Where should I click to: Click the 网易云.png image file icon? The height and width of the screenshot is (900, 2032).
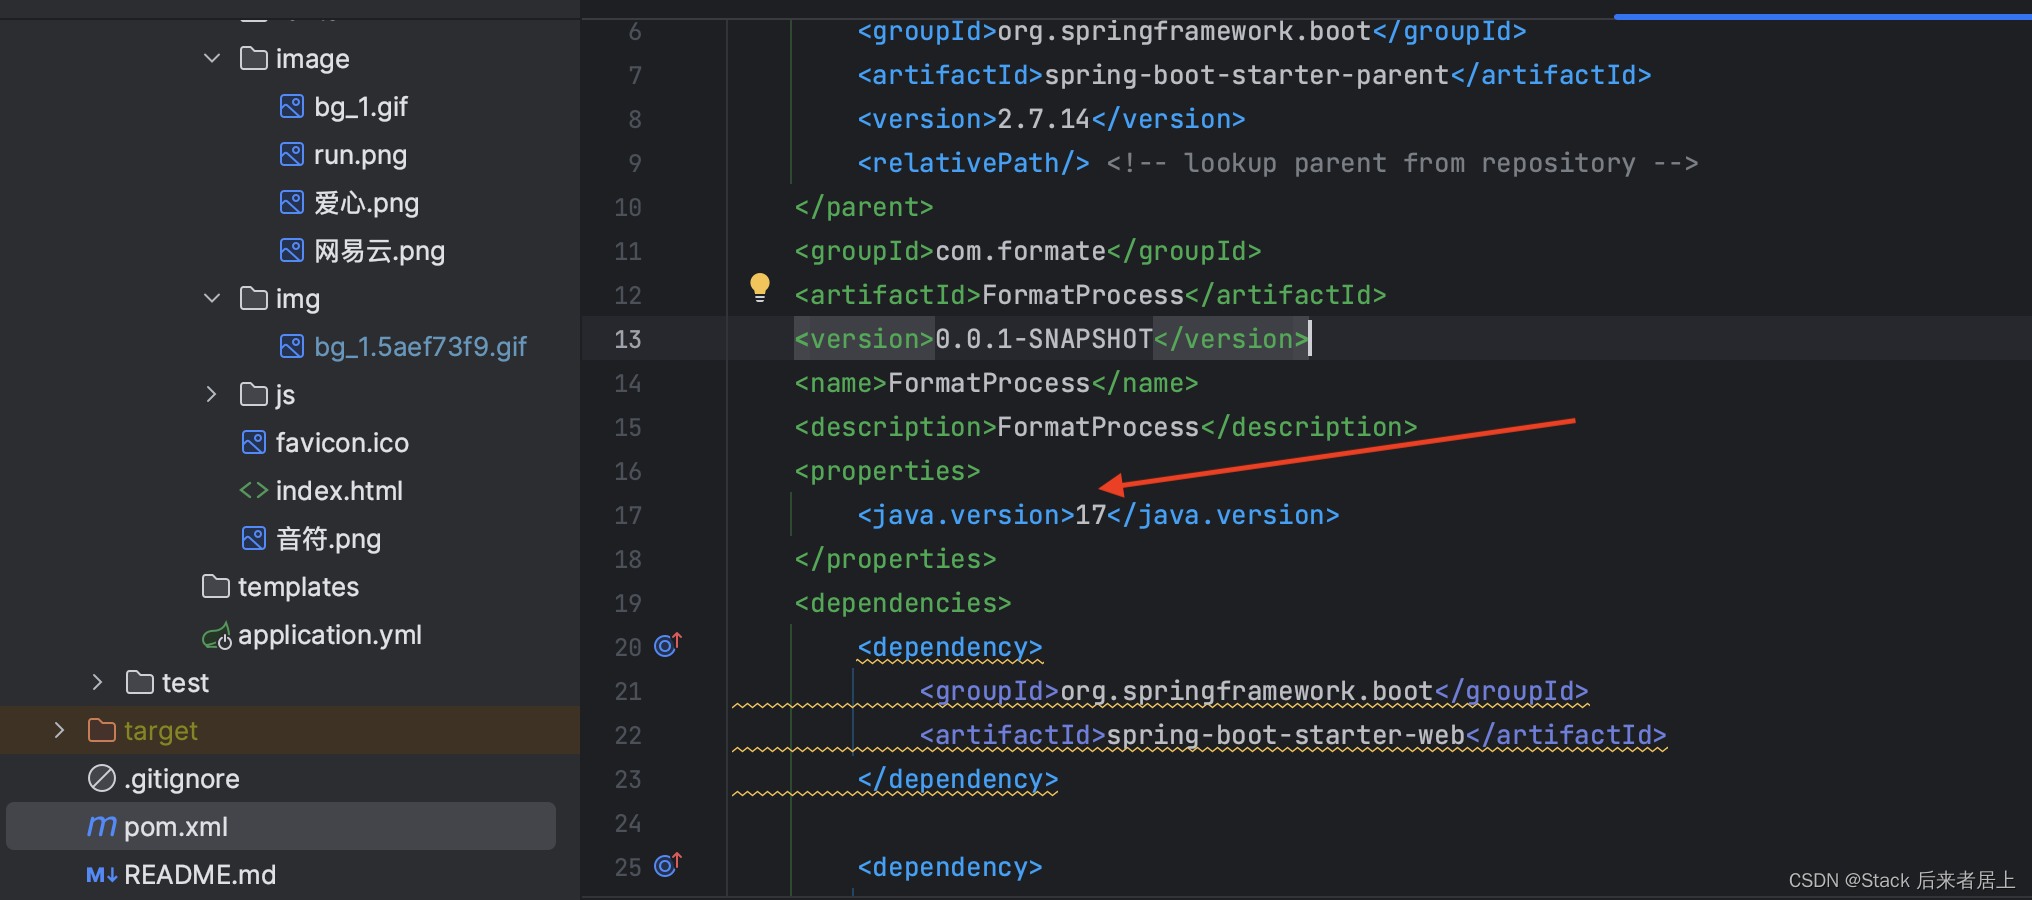292,250
